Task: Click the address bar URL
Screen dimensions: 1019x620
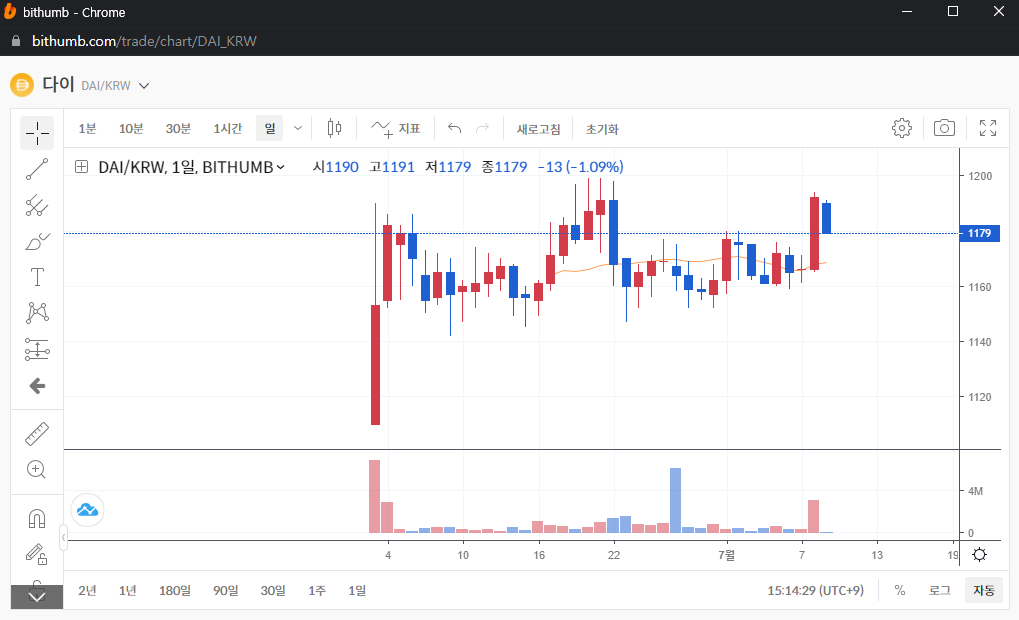Action: click(x=144, y=41)
